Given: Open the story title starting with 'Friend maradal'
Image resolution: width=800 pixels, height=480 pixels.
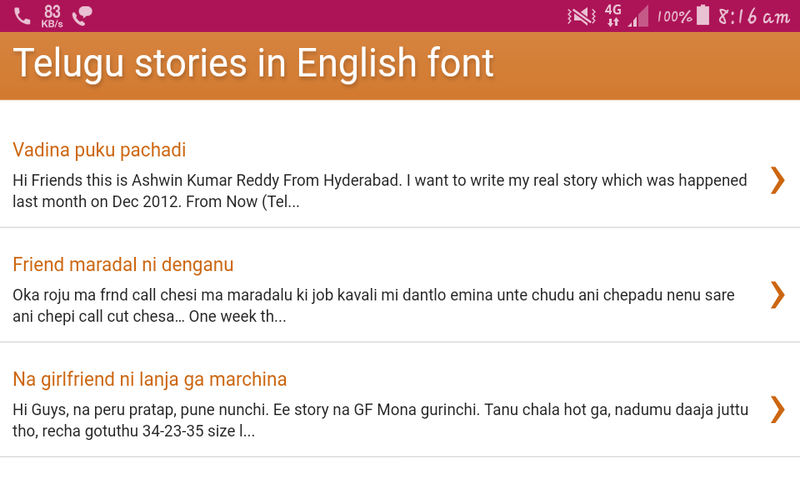Looking at the screenshot, I should [x=123, y=265].
